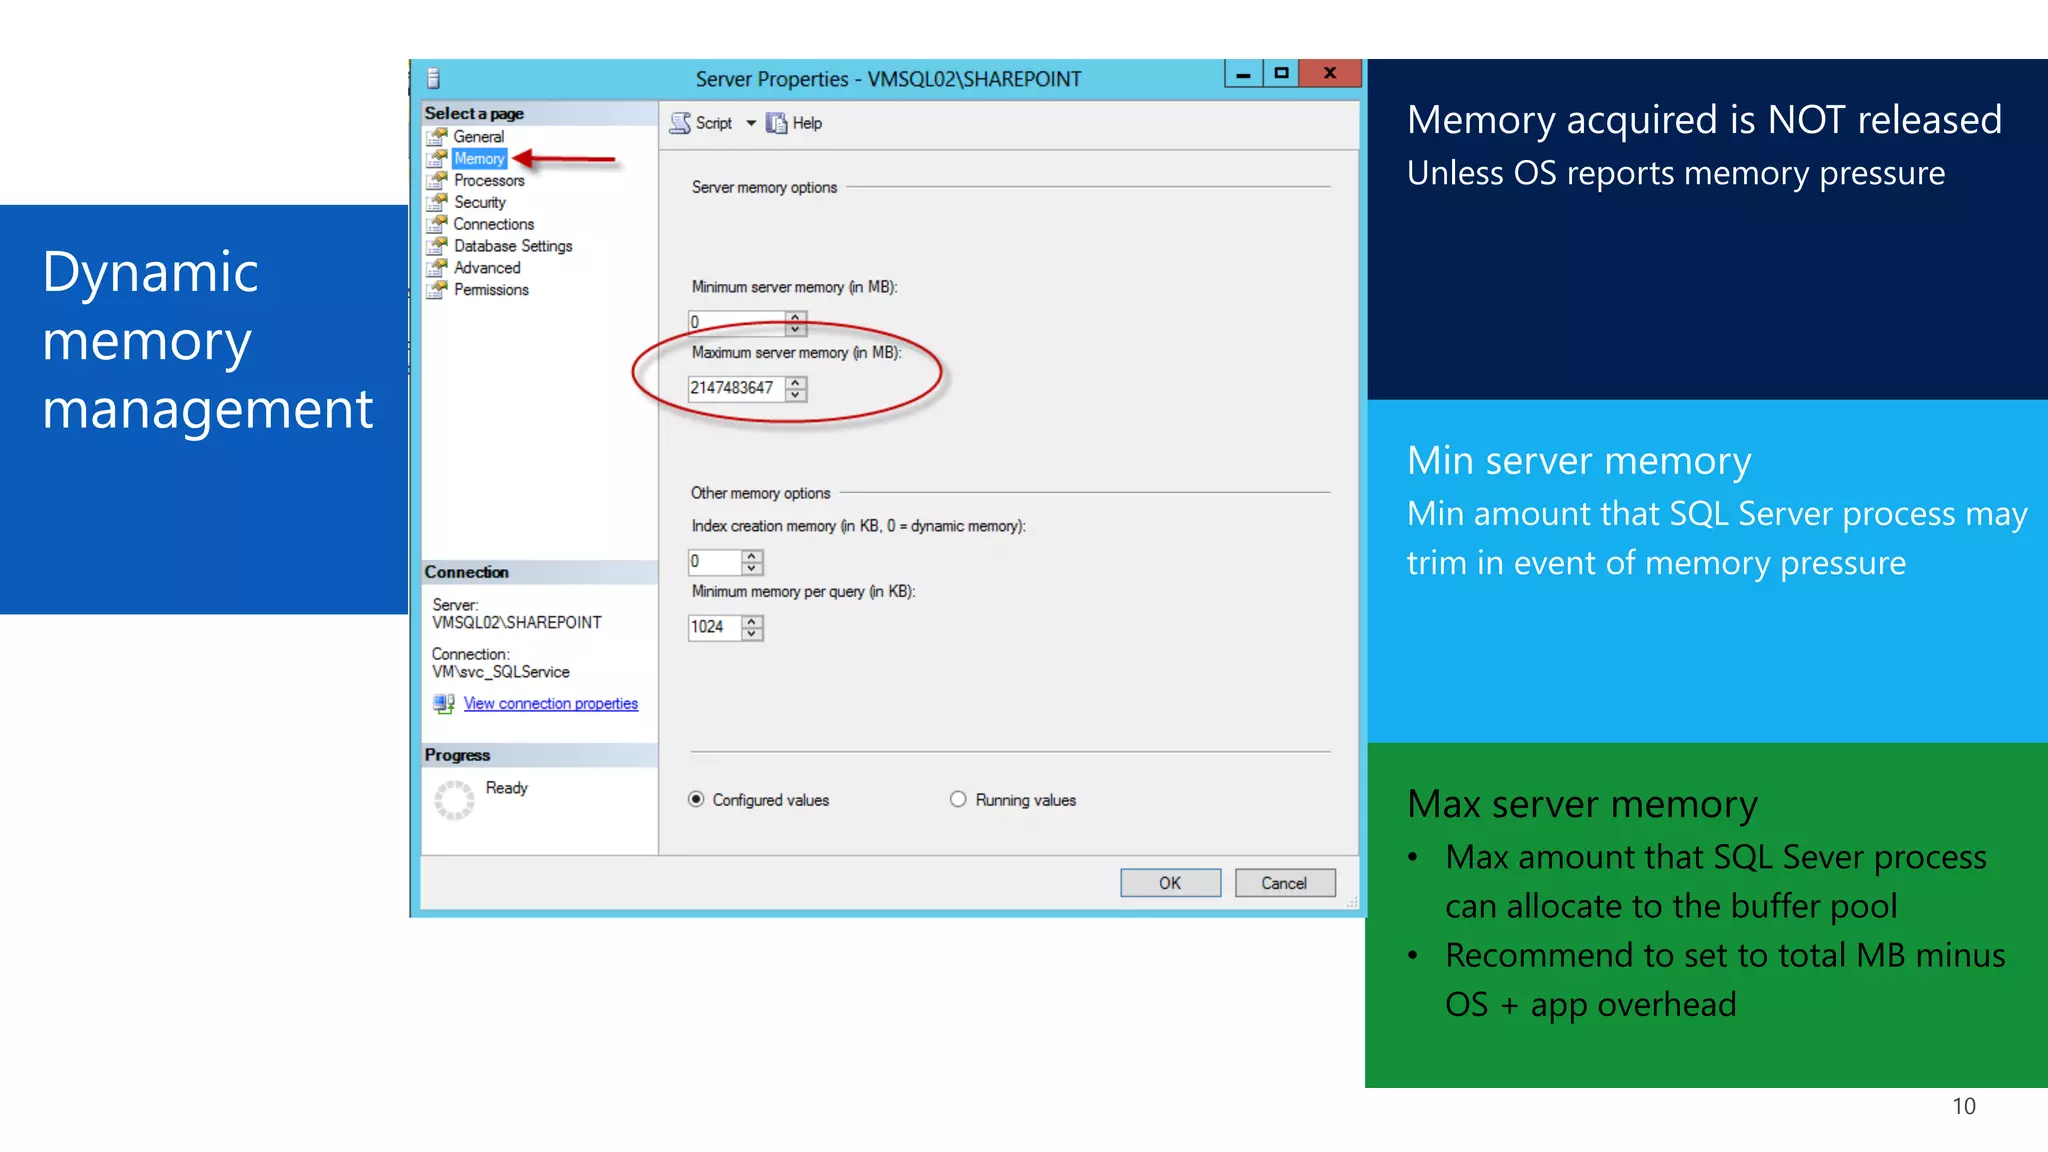Screen dimensions: 2048x1152
Task: Click the Index creation memory field
Action: pyautogui.click(x=715, y=562)
